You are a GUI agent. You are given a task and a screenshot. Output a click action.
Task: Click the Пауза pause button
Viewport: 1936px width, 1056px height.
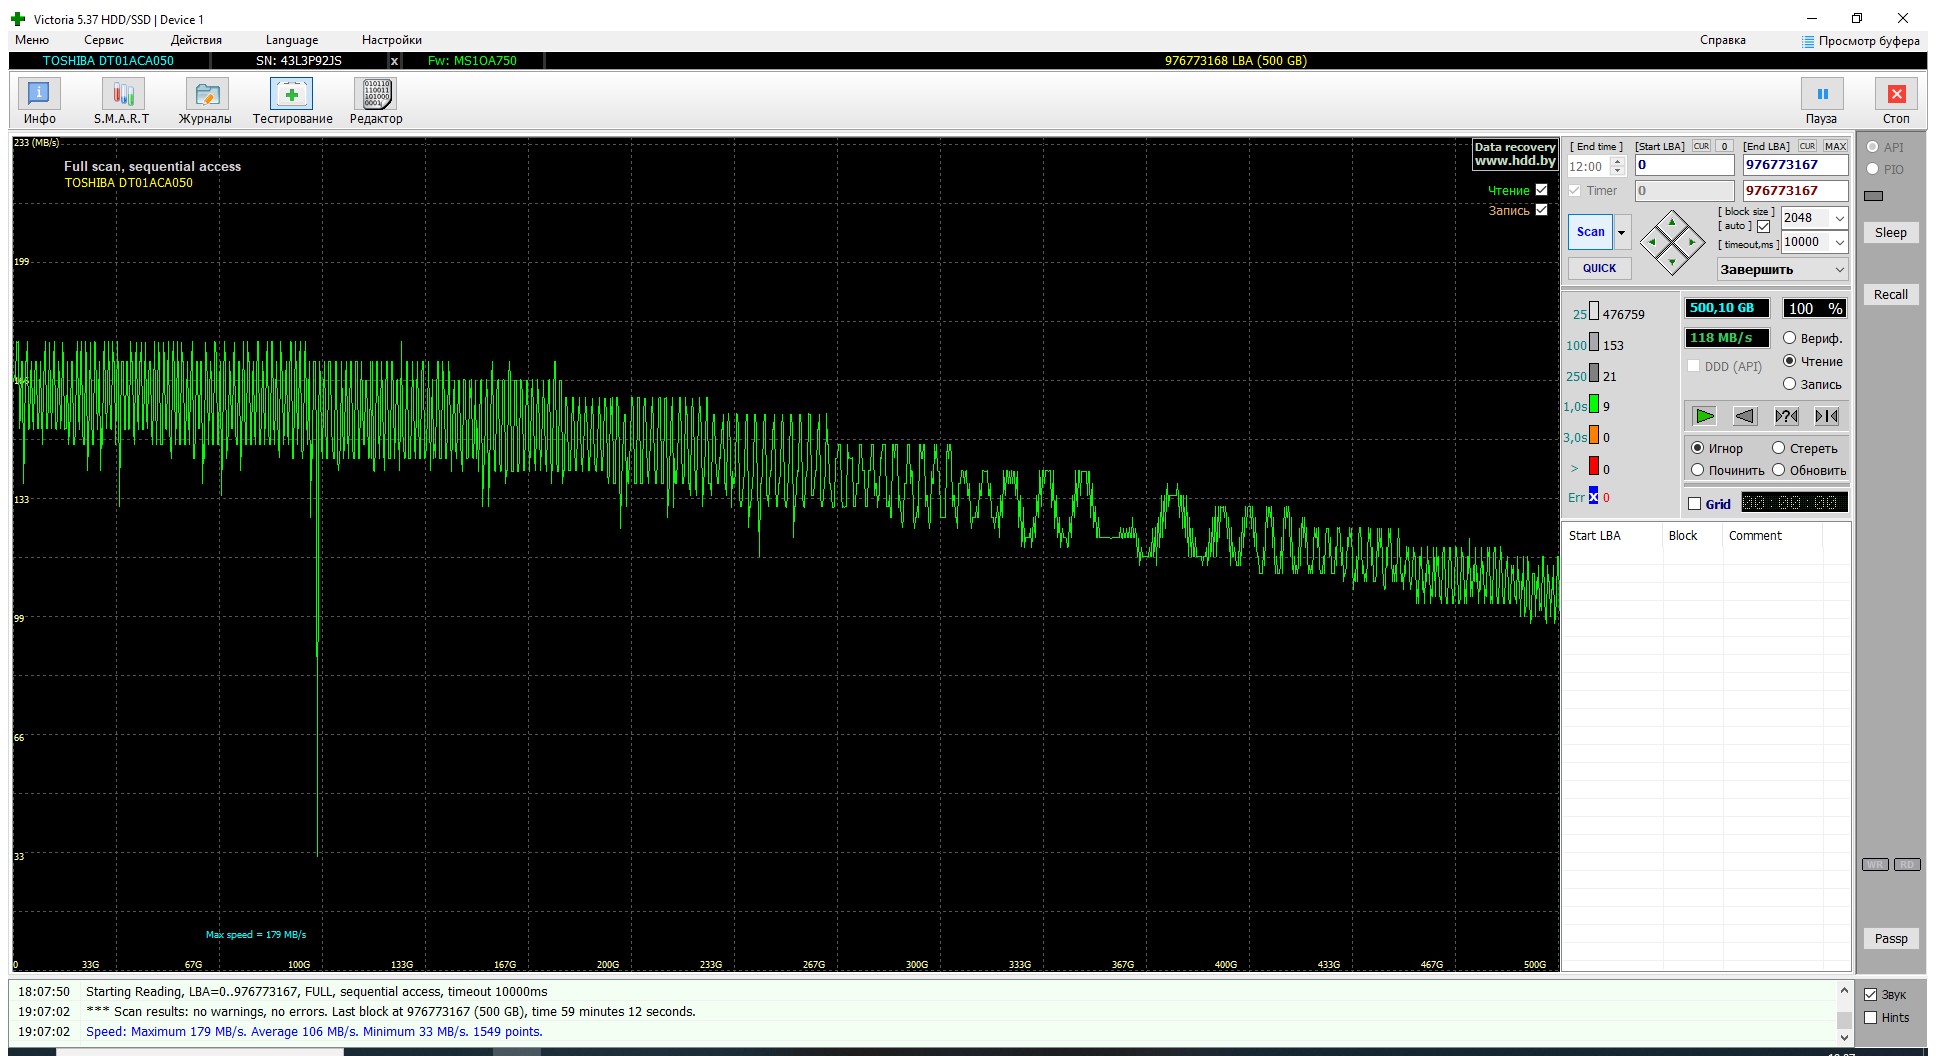click(x=1822, y=101)
